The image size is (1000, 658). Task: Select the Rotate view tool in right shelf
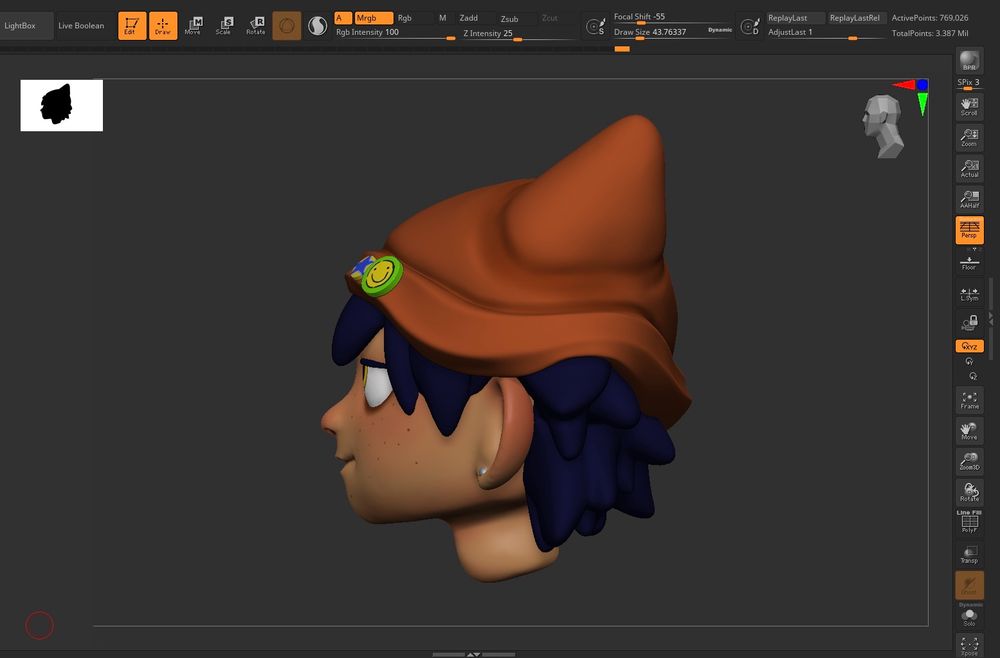[969, 492]
